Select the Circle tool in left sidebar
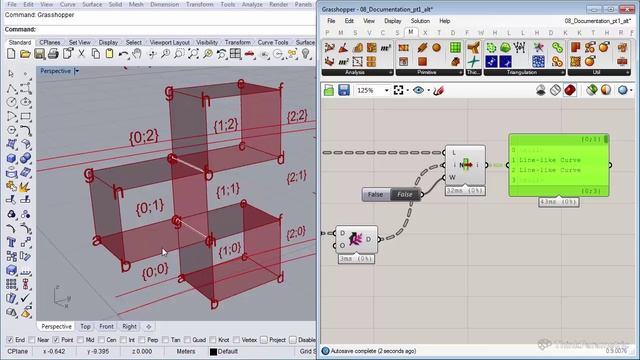 11,102
